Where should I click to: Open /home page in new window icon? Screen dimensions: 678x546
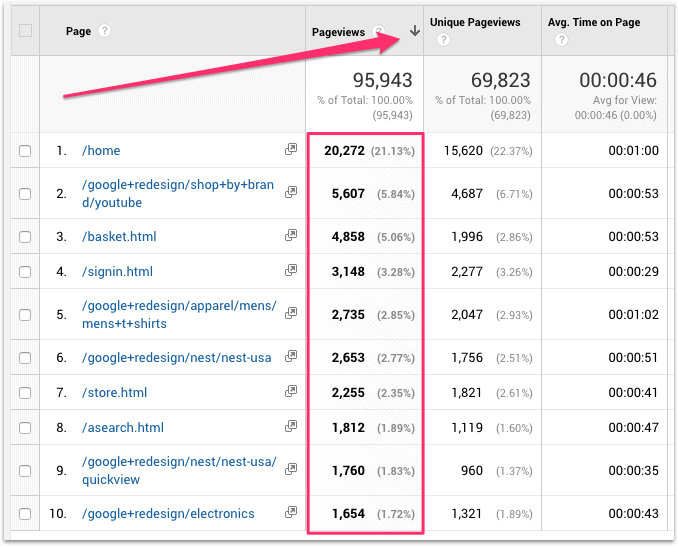pos(291,150)
